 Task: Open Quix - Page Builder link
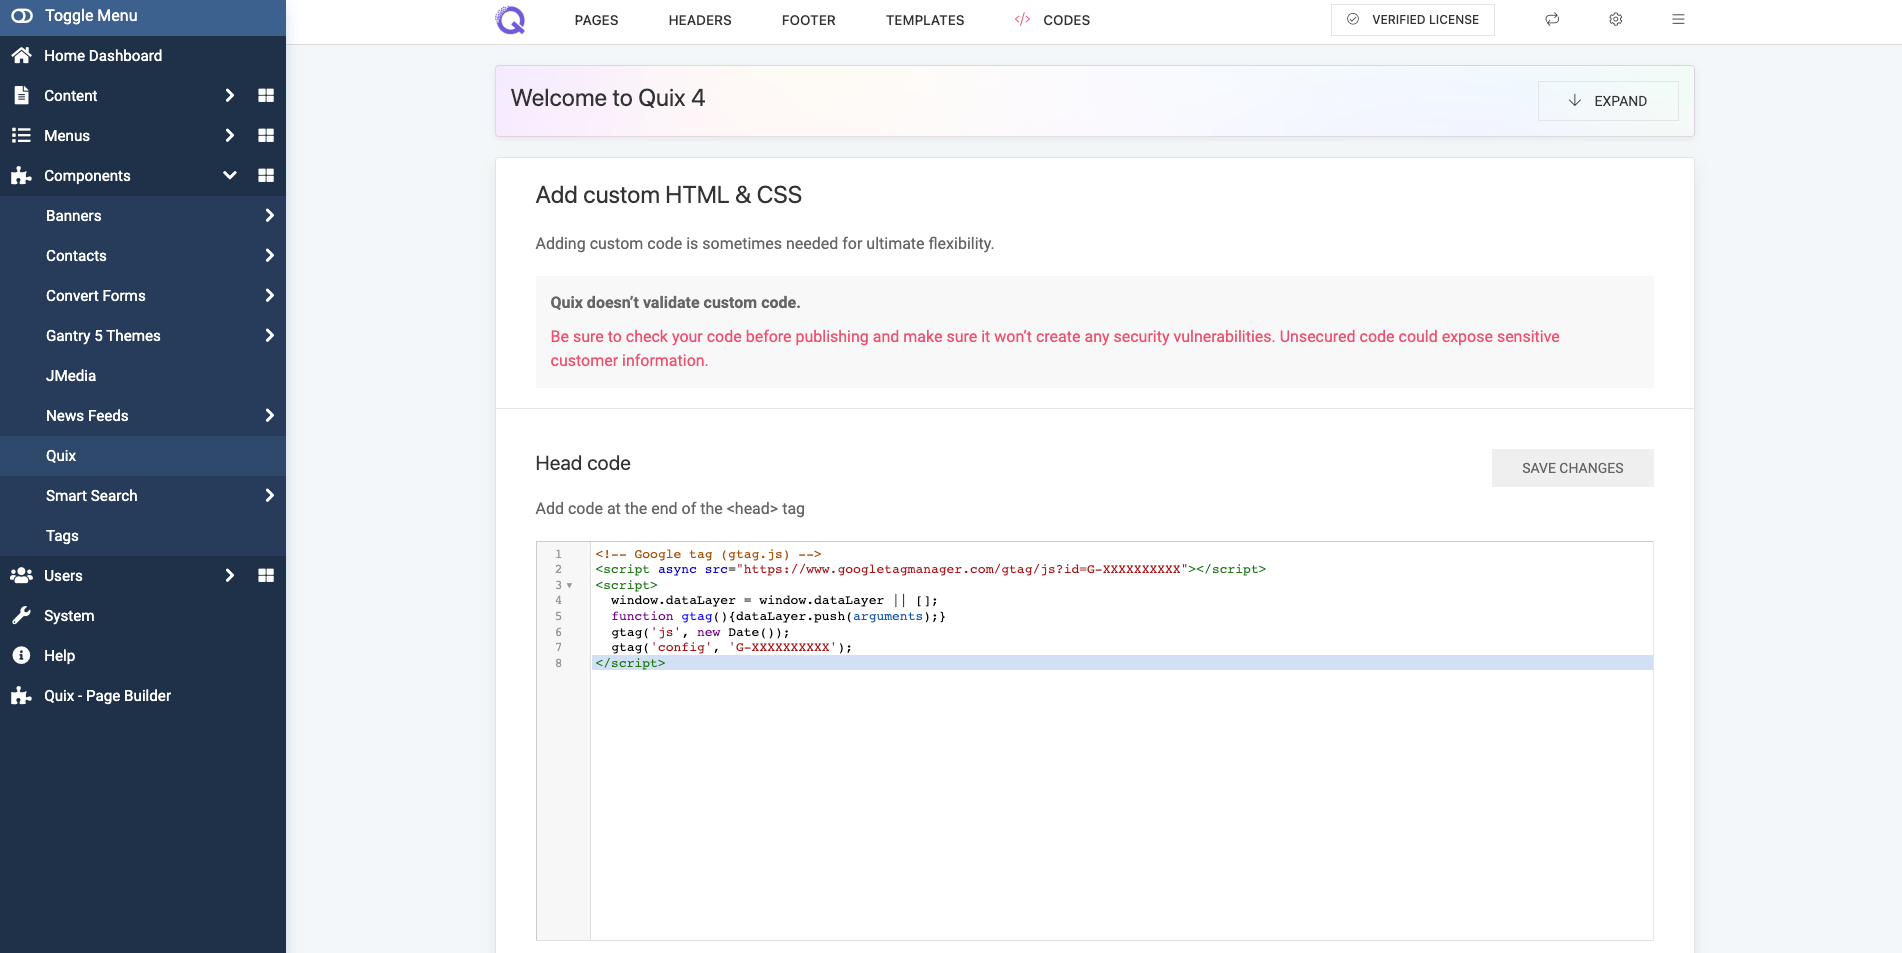[107, 696]
